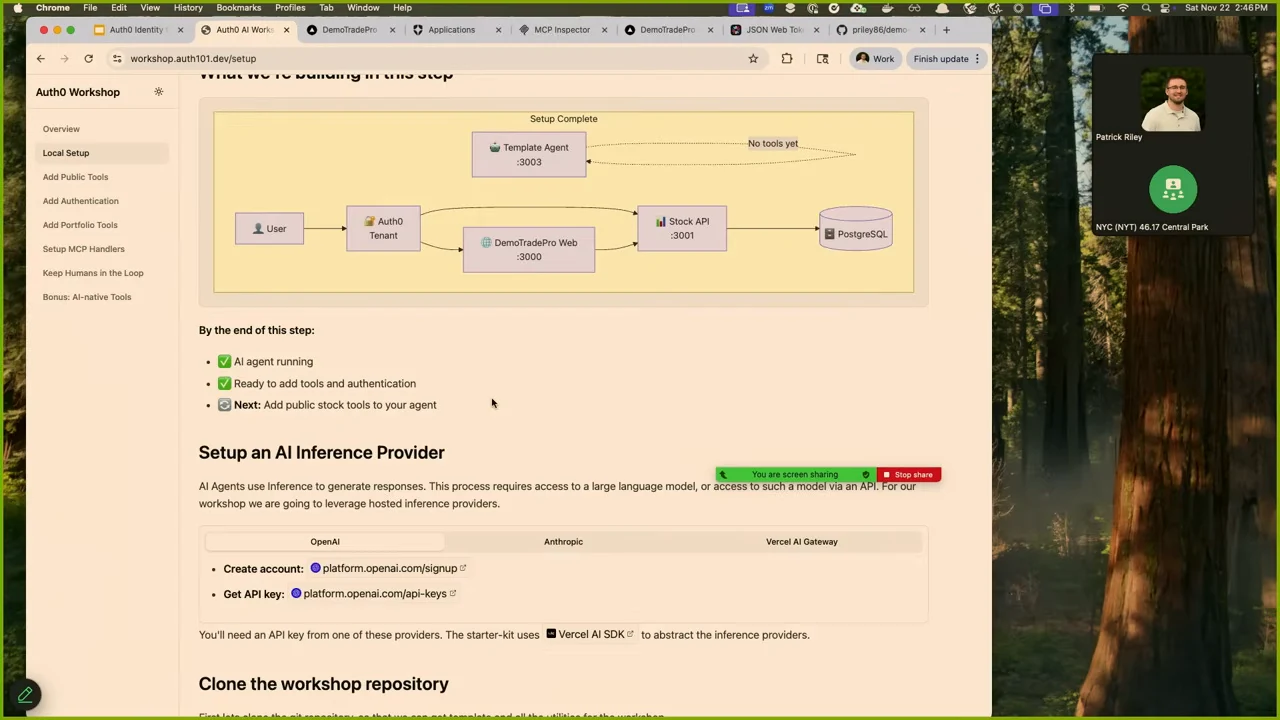1280x720 pixels.
Task: Click the Bluetooth icon in the menu bar
Action: (x=1071, y=8)
